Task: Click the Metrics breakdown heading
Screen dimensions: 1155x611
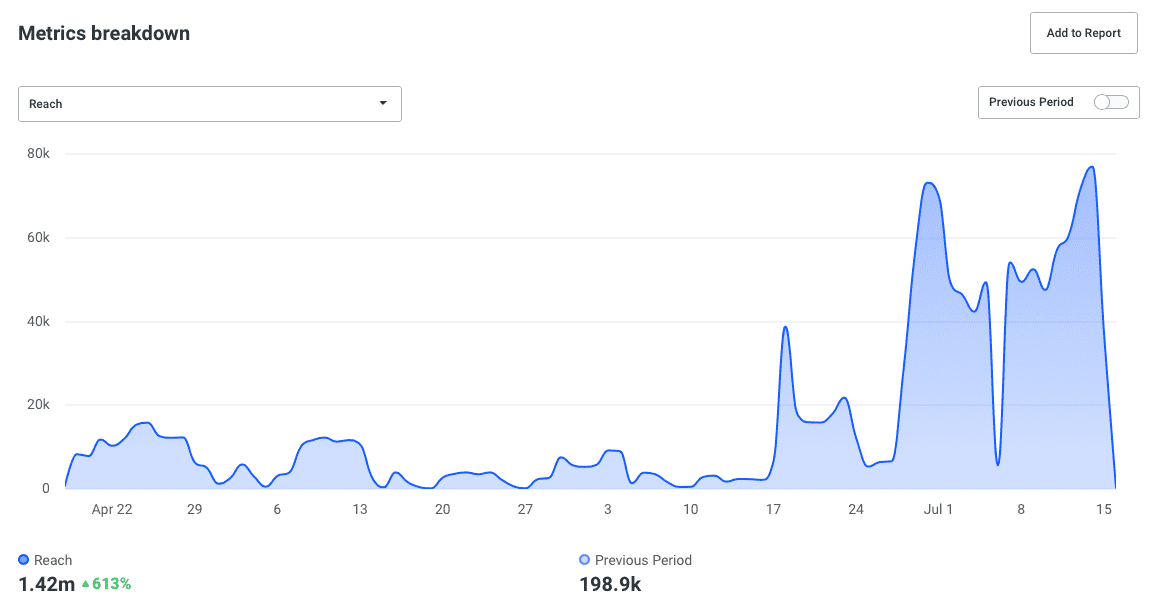Action: (103, 33)
